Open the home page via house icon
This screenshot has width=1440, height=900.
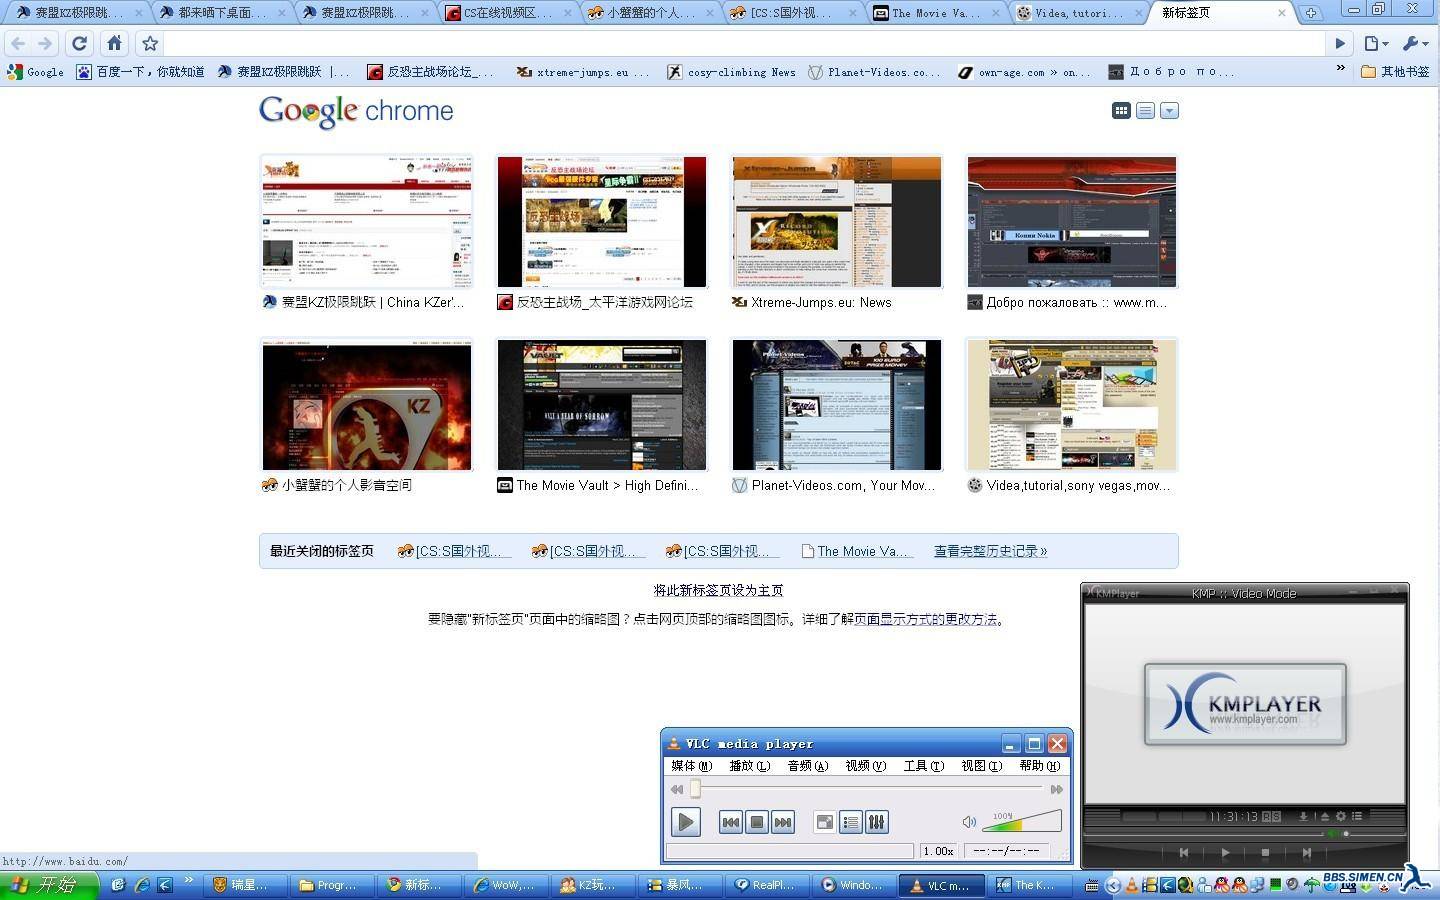[115, 43]
